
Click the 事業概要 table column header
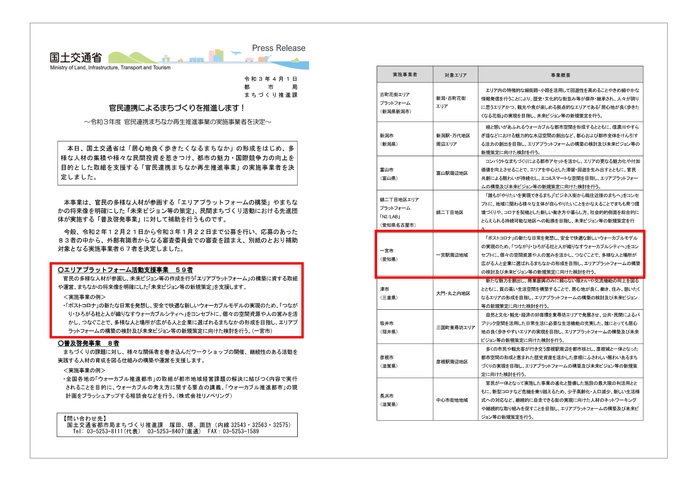[x=561, y=75]
